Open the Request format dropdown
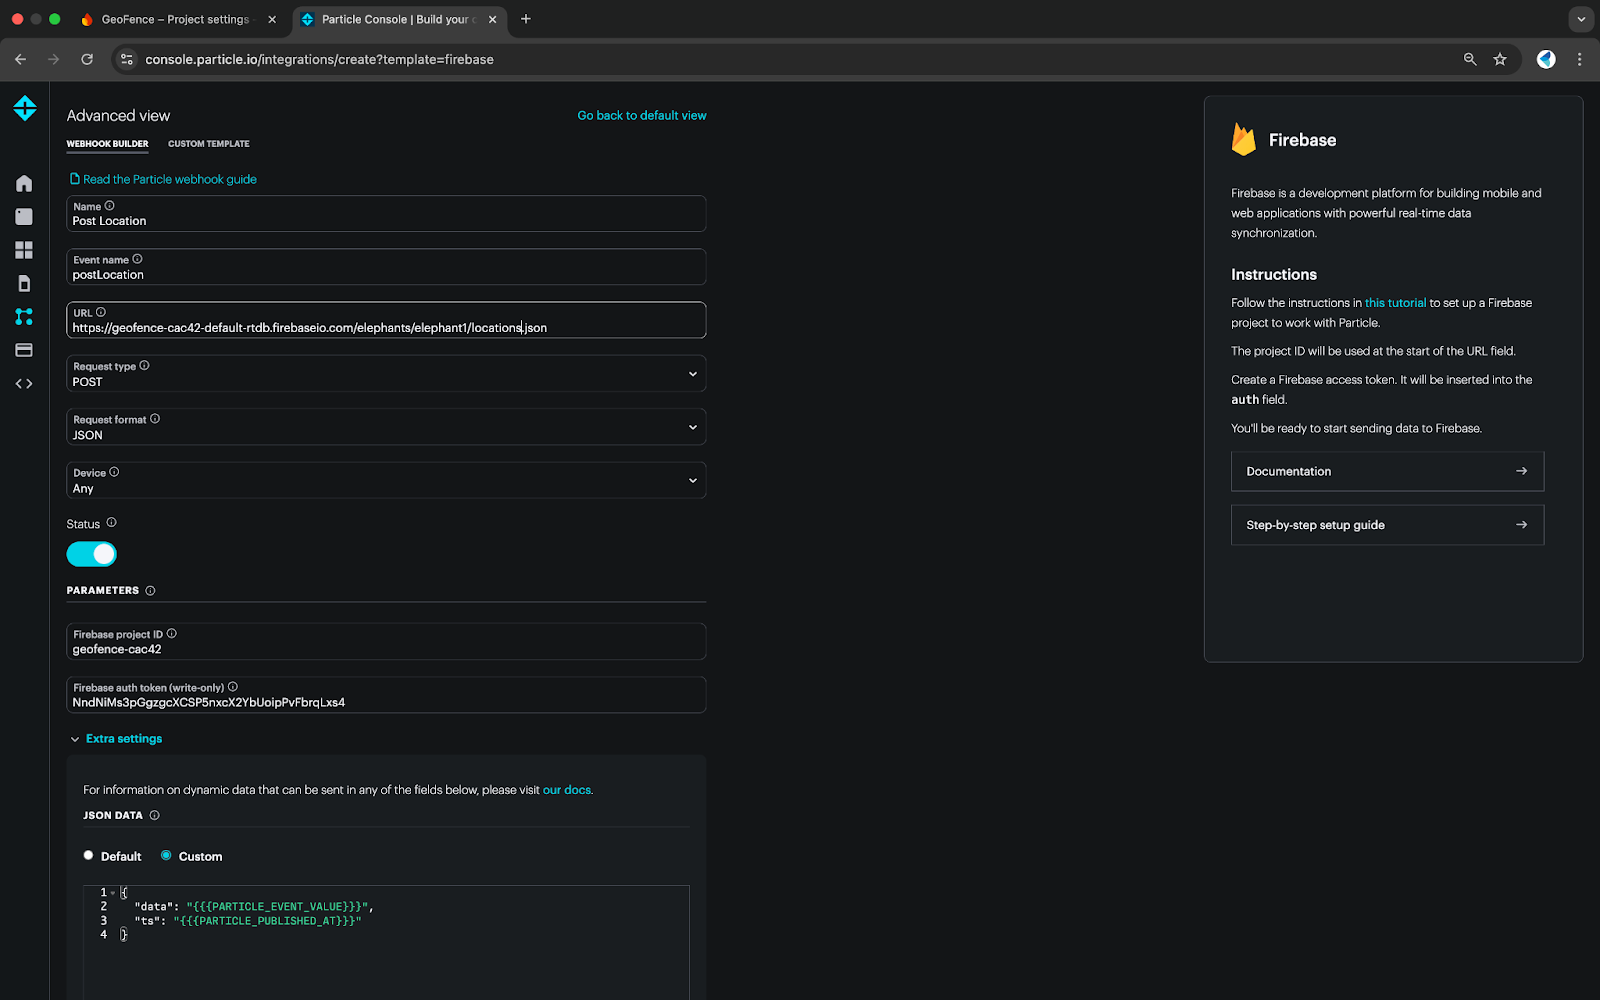 pyautogui.click(x=386, y=427)
